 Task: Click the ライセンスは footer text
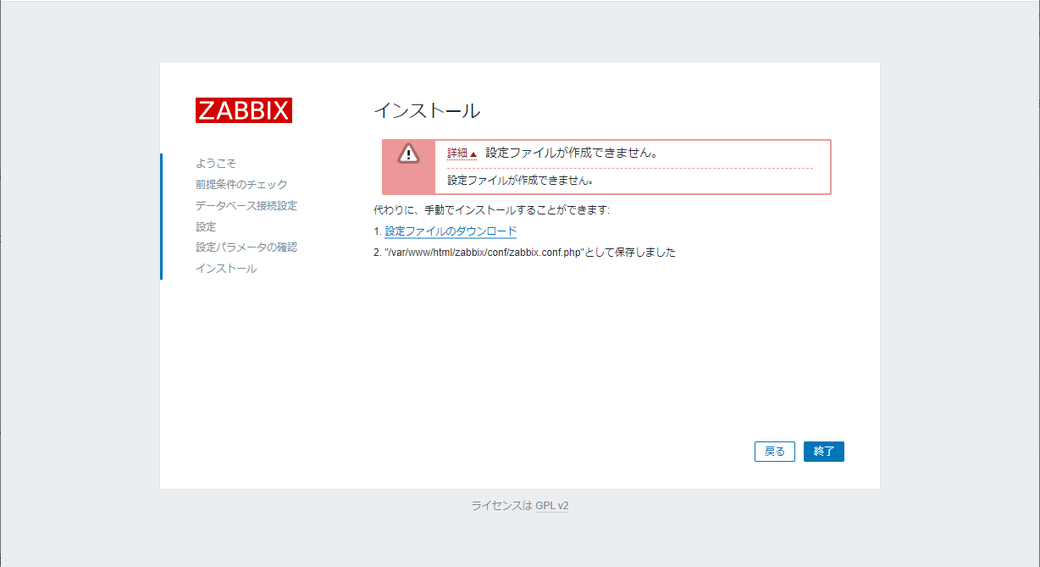501,505
